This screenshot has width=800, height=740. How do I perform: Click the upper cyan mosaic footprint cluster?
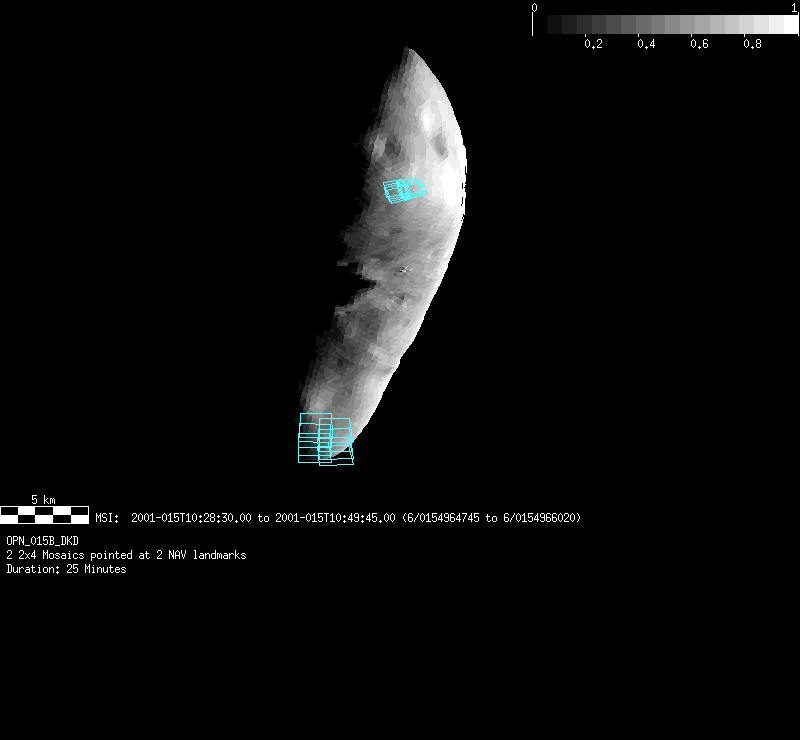click(x=404, y=189)
